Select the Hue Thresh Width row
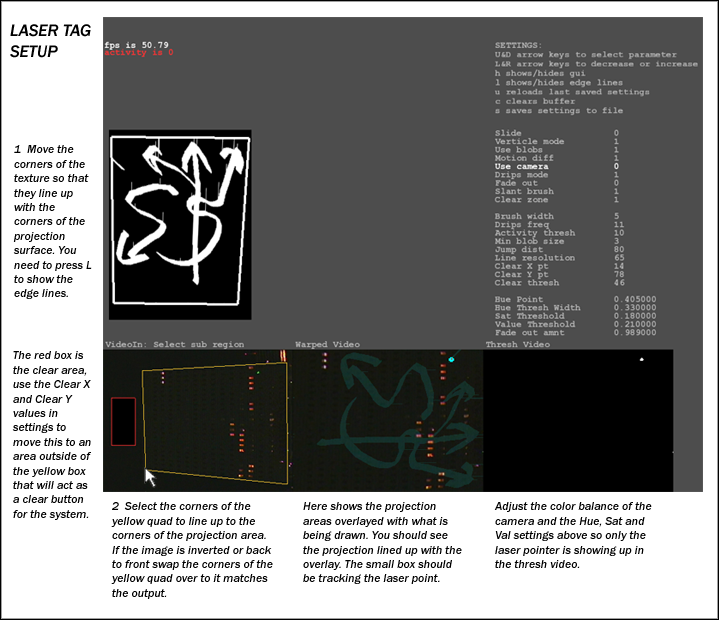The height and width of the screenshot is (620, 719). click(575, 307)
